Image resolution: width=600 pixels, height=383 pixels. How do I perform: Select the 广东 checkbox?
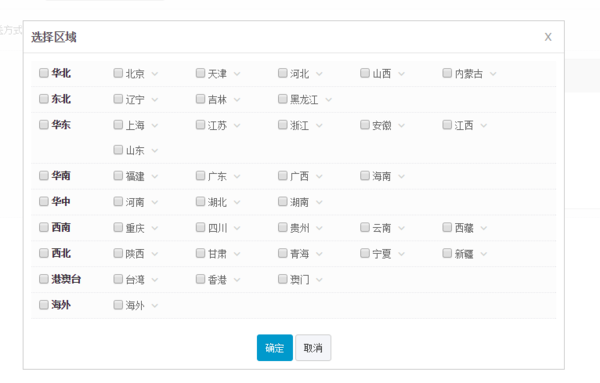(x=201, y=175)
